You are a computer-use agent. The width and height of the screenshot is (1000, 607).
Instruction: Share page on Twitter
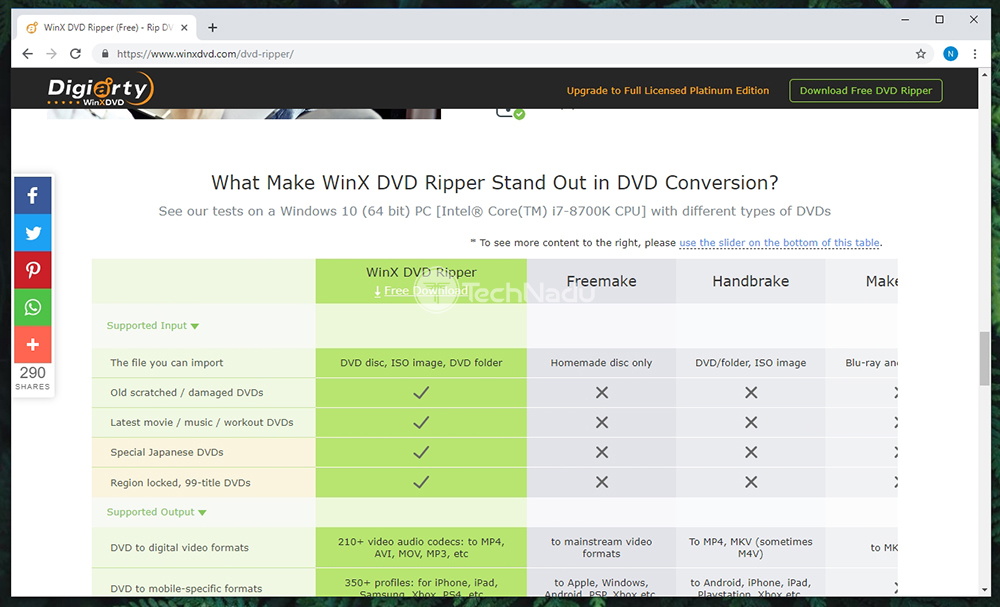pyautogui.click(x=33, y=233)
